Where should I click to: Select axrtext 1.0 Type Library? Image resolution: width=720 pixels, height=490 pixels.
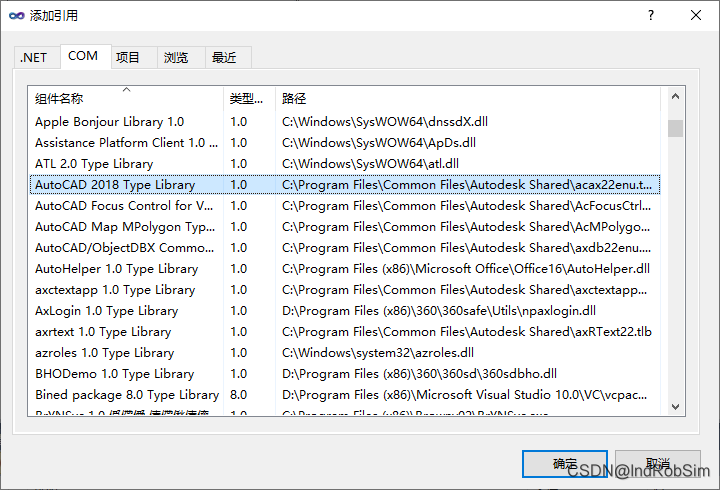pyautogui.click(x=345, y=332)
